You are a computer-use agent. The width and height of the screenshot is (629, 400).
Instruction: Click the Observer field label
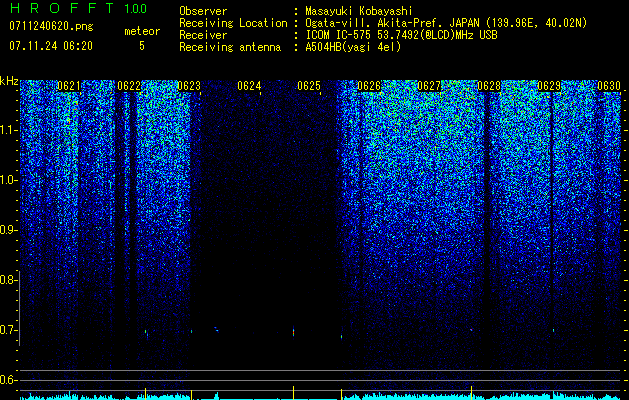pyautogui.click(x=203, y=11)
